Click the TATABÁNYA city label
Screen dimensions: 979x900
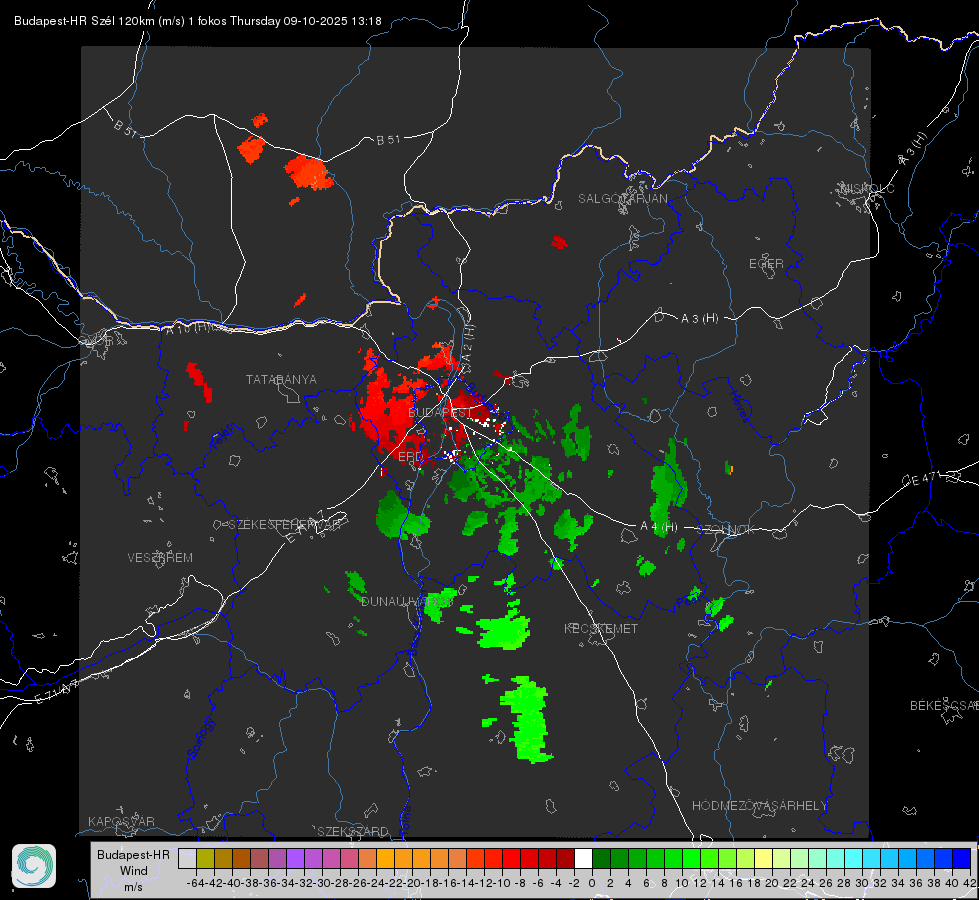coord(281,380)
